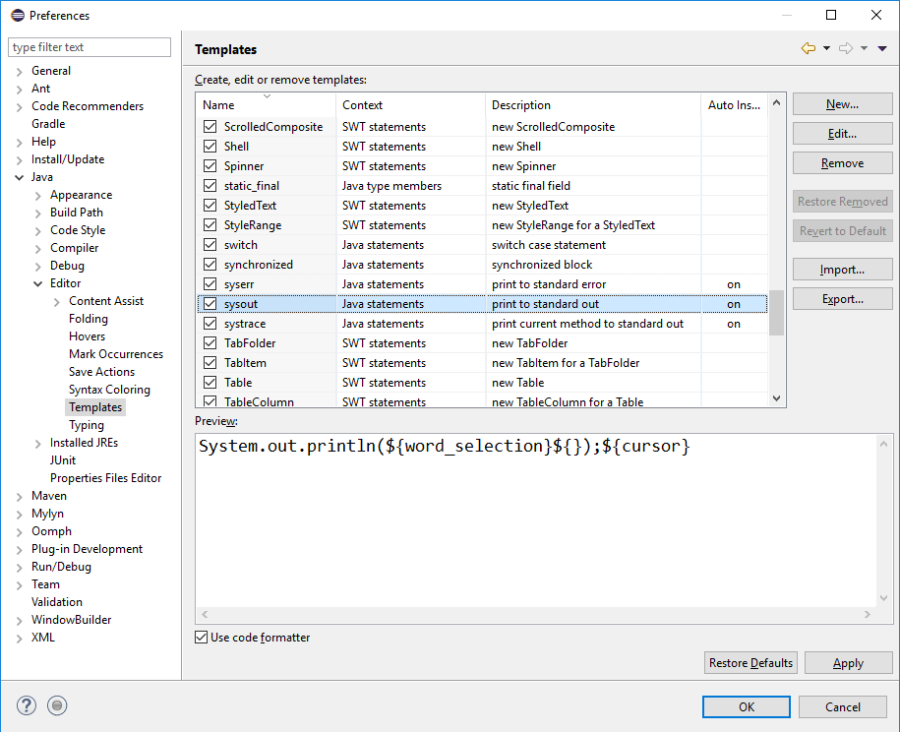This screenshot has width=900, height=732.
Task: Click the help question mark icon
Action: (x=27, y=706)
